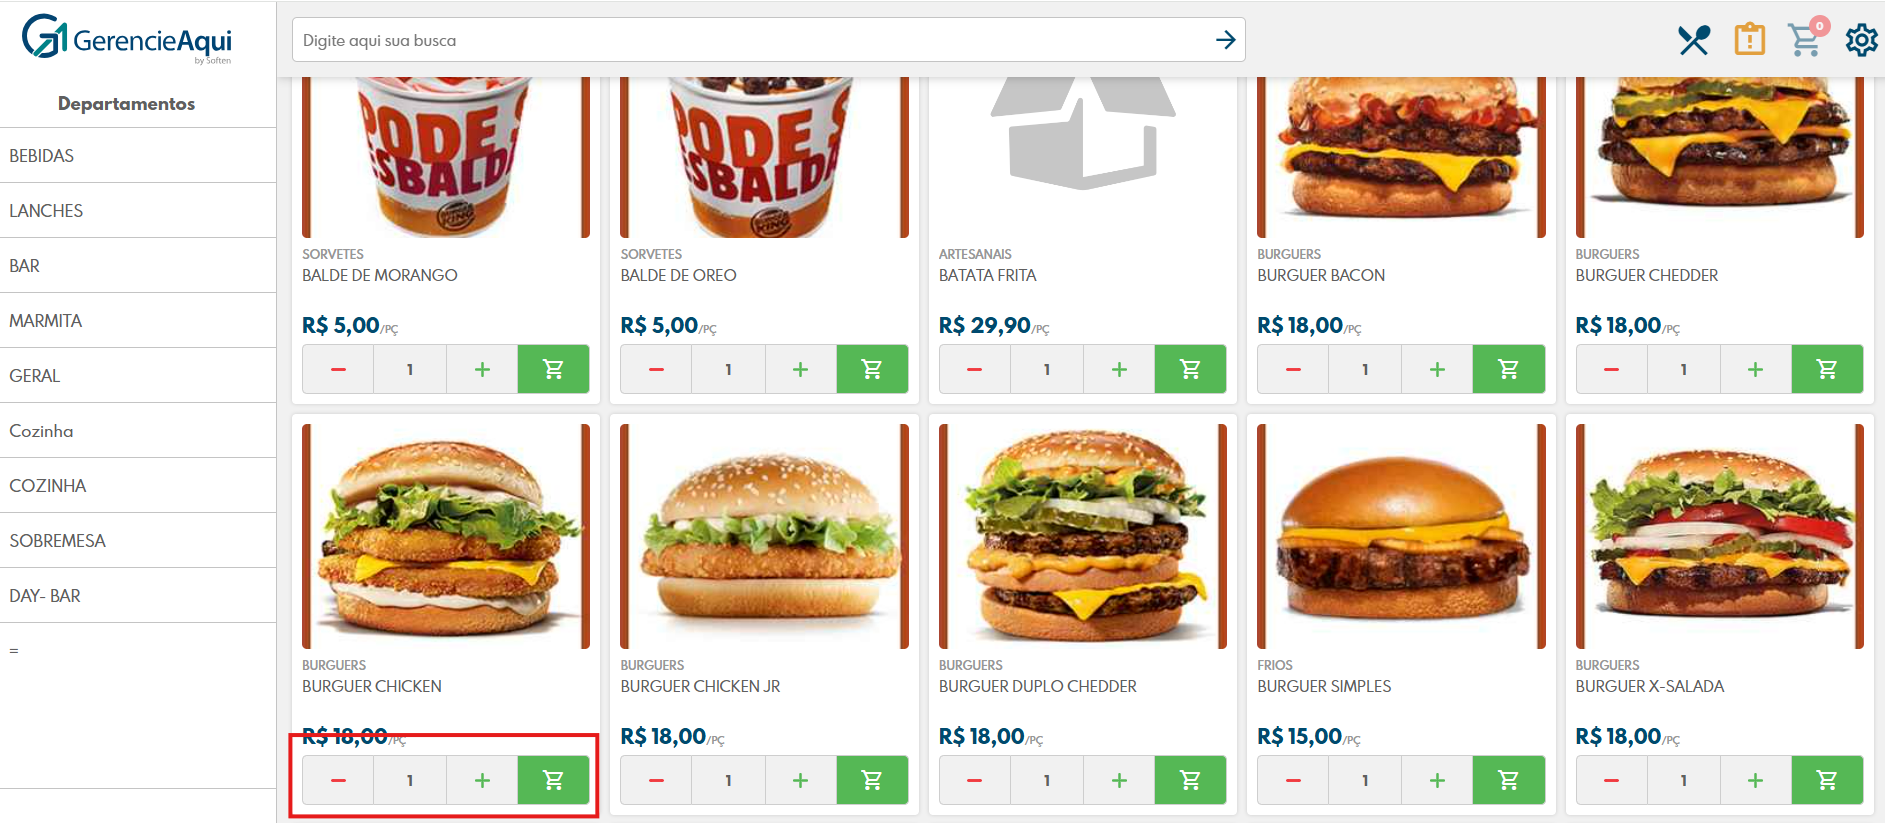This screenshot has height=823, width=1885.
Task: Increase quantity of BURGUER BACON
Action: pos(1437,369)
